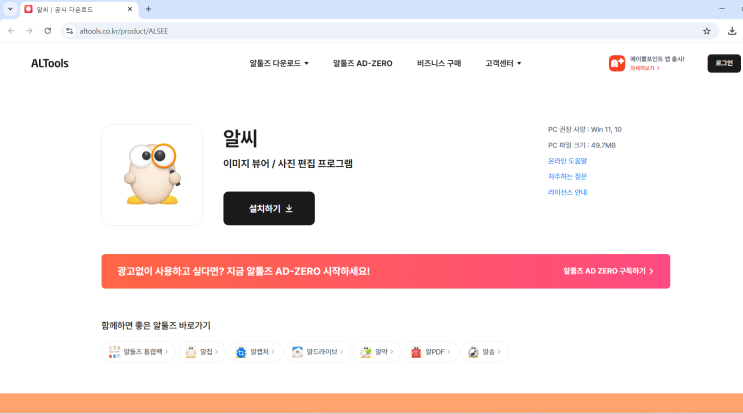743x414 pixels.
Task: Click the ALTools logo
Action: pos(50,63)
